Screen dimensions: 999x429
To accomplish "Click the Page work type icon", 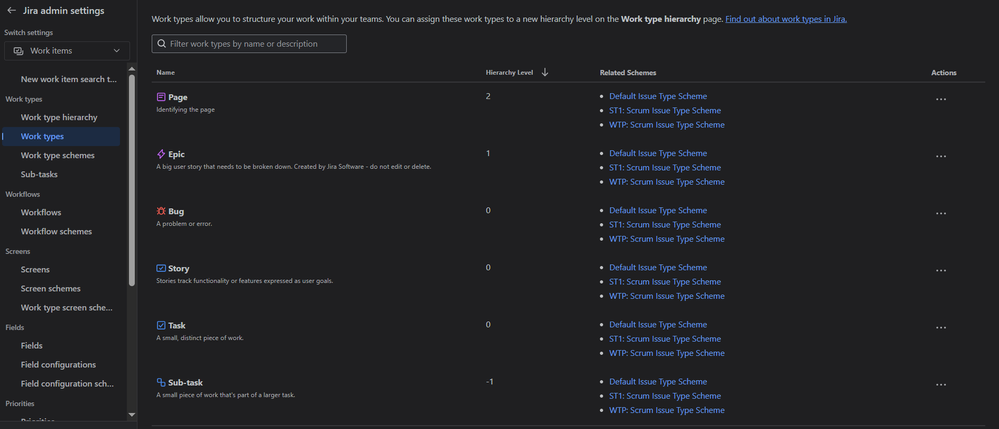I will coord(161,98).
